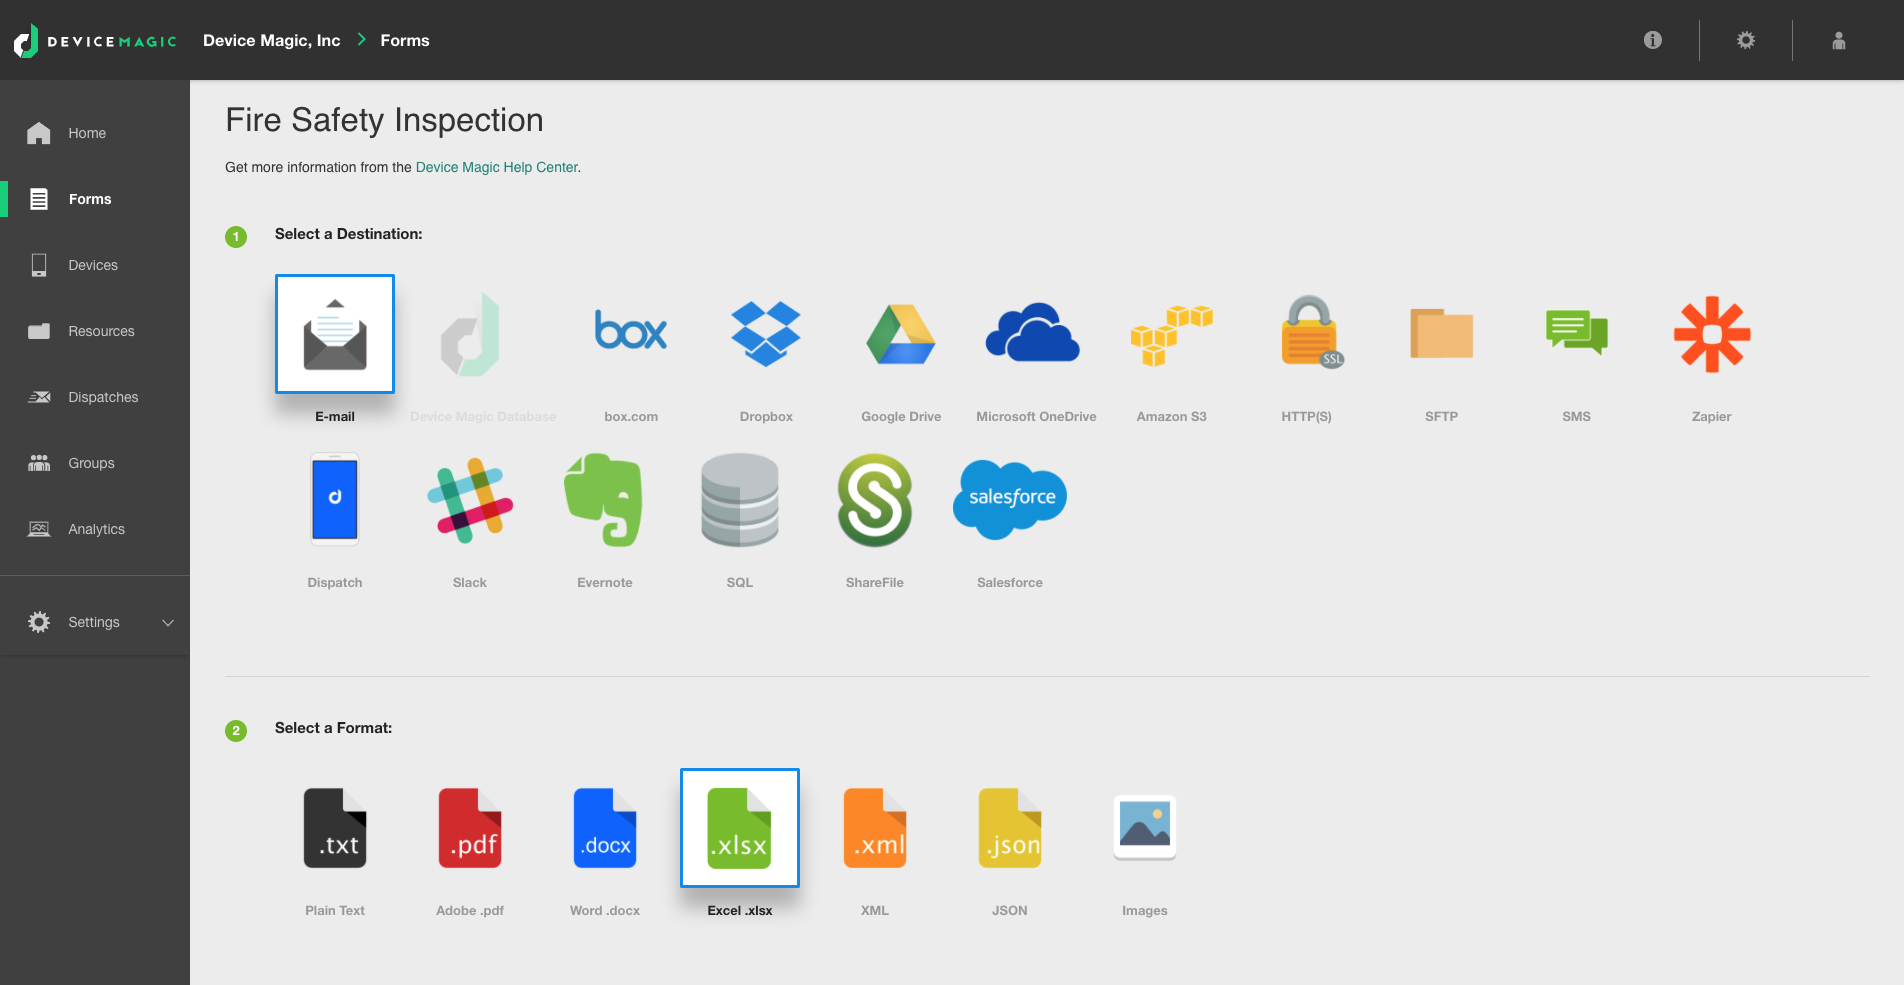Open the info icon in header
The height and width of the screenshot is (985, 1904).
[1653, 40]
